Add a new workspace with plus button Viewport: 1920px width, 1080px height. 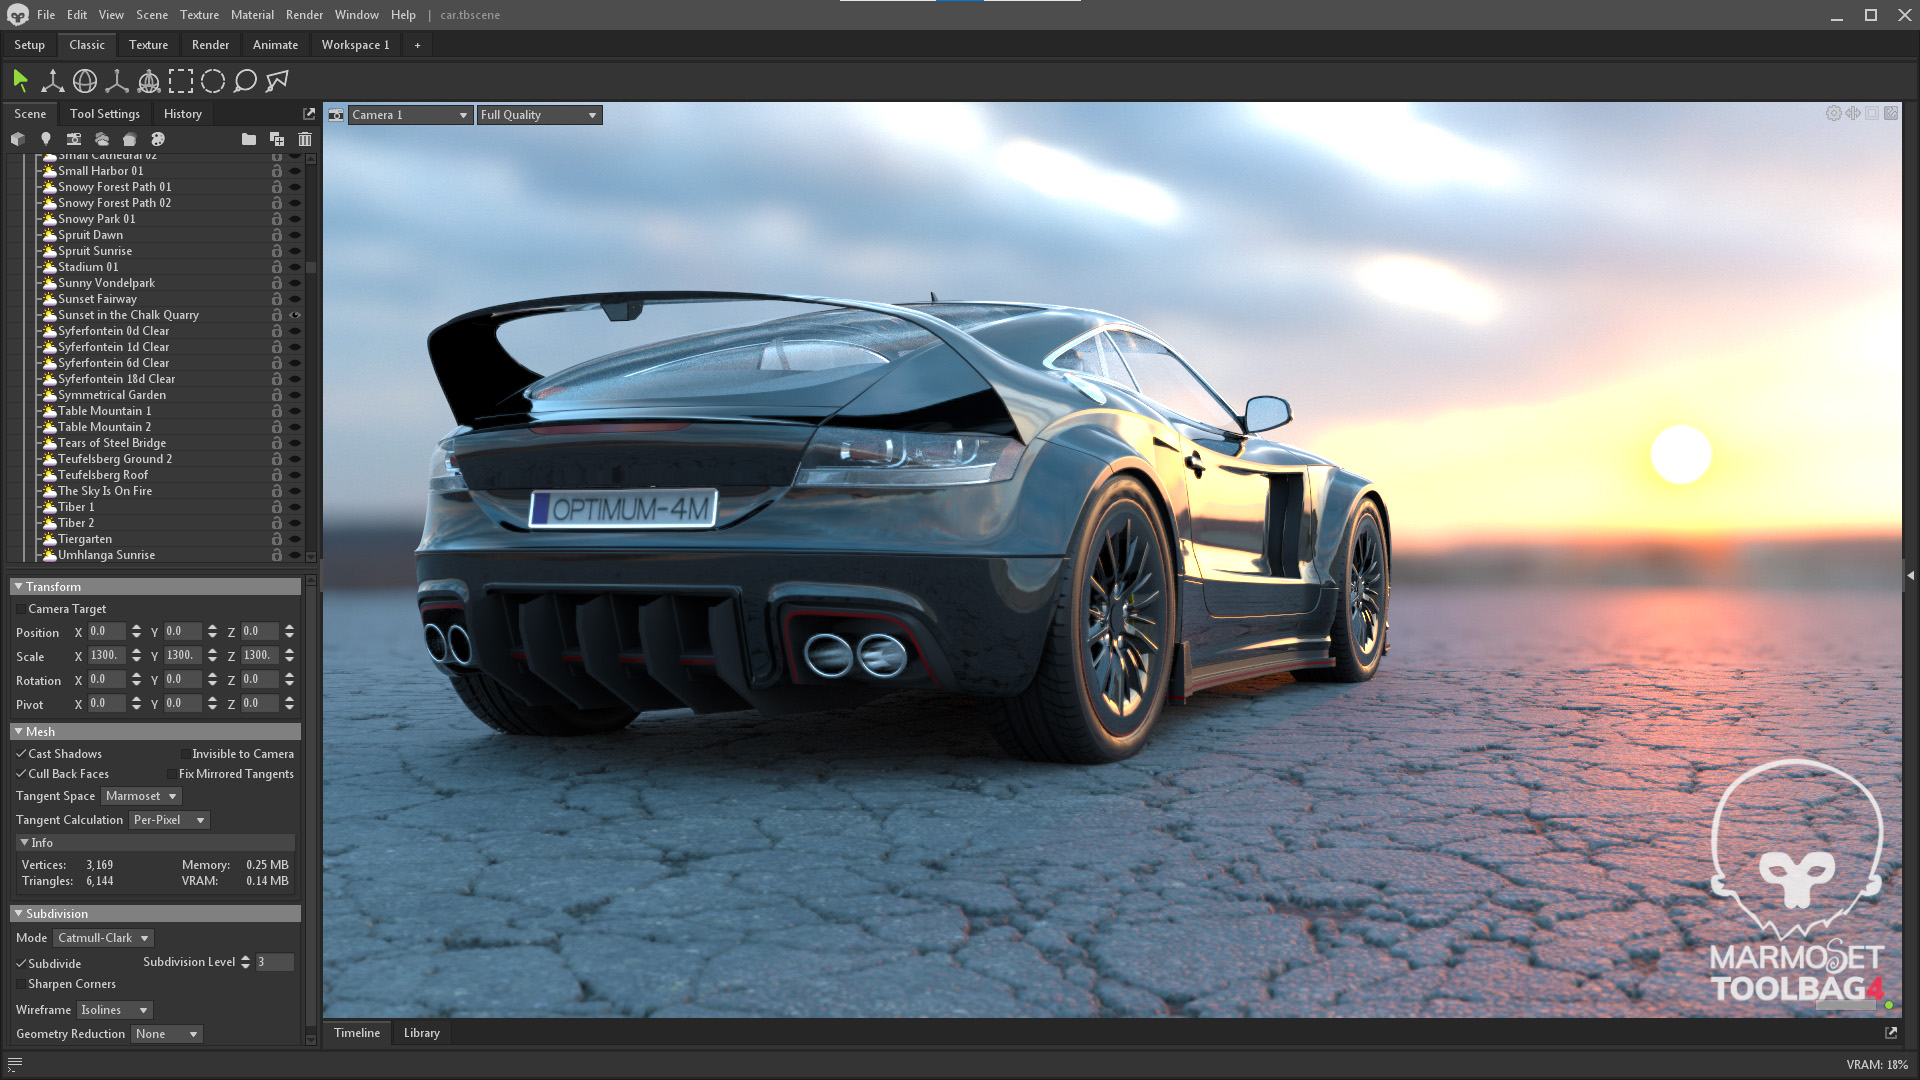[x=417, y=45]
